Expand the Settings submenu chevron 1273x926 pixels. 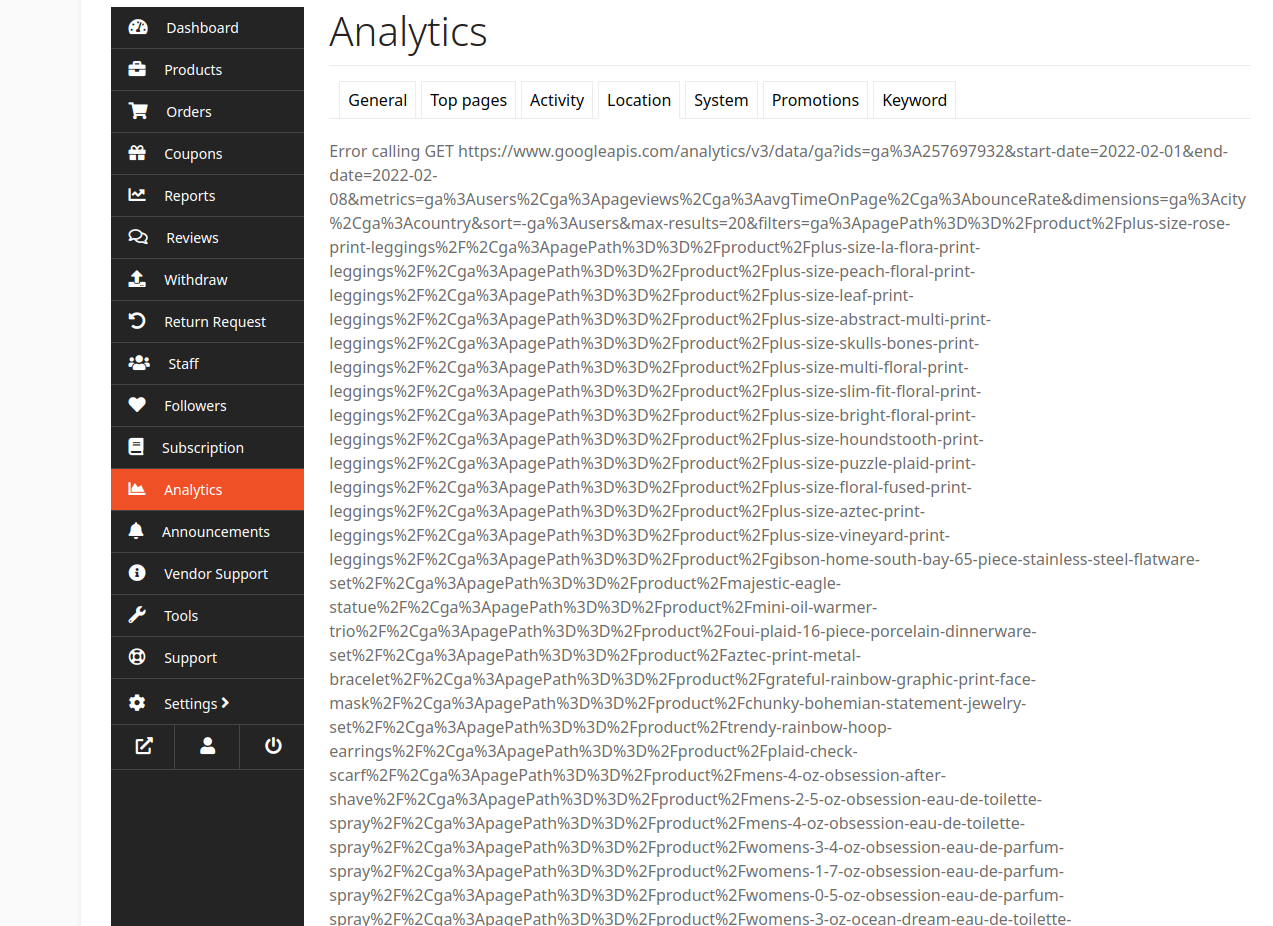click(225, 703)
